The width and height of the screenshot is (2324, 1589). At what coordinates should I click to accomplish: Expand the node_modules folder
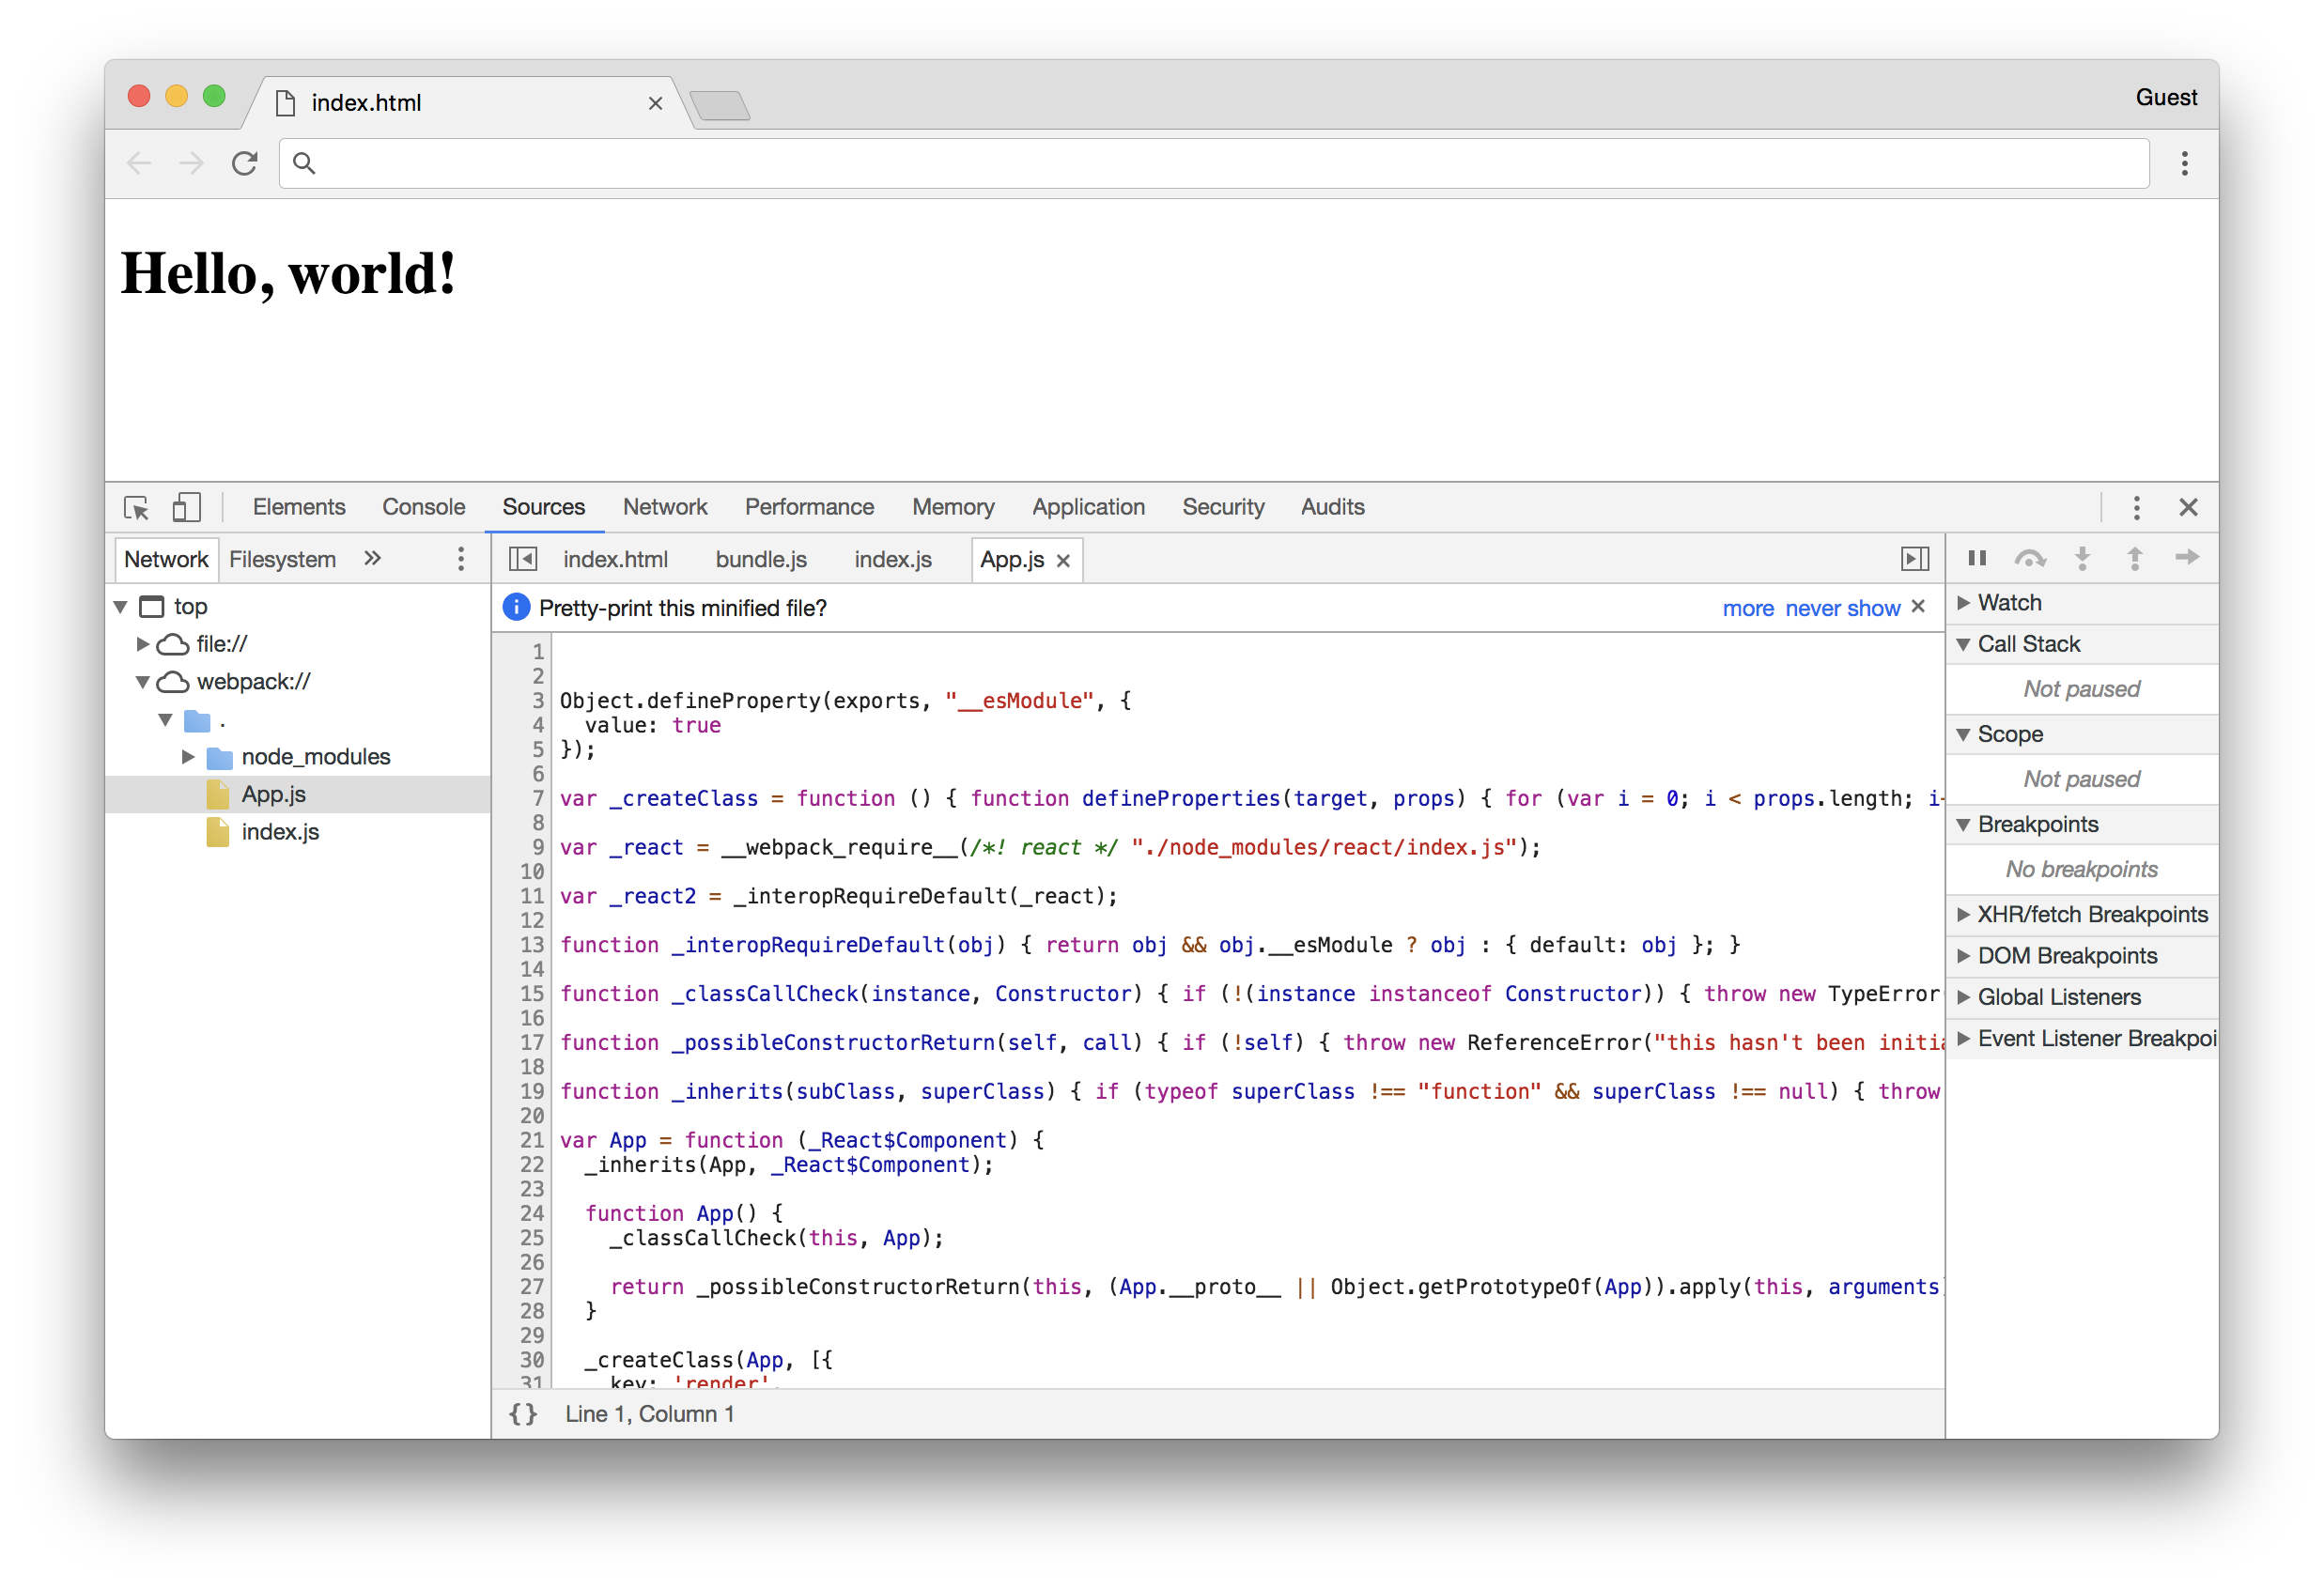tap(187, 757)
